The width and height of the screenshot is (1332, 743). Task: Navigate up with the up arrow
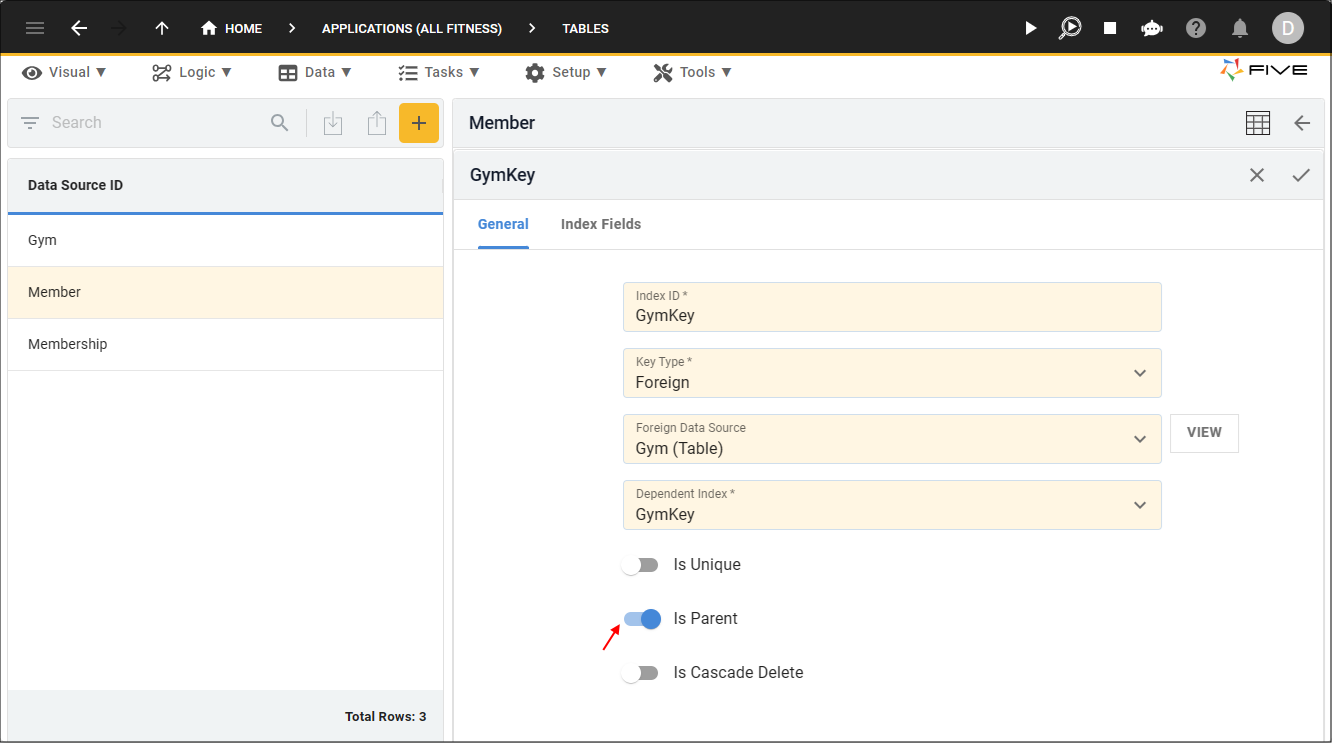[x=162, y=28]
